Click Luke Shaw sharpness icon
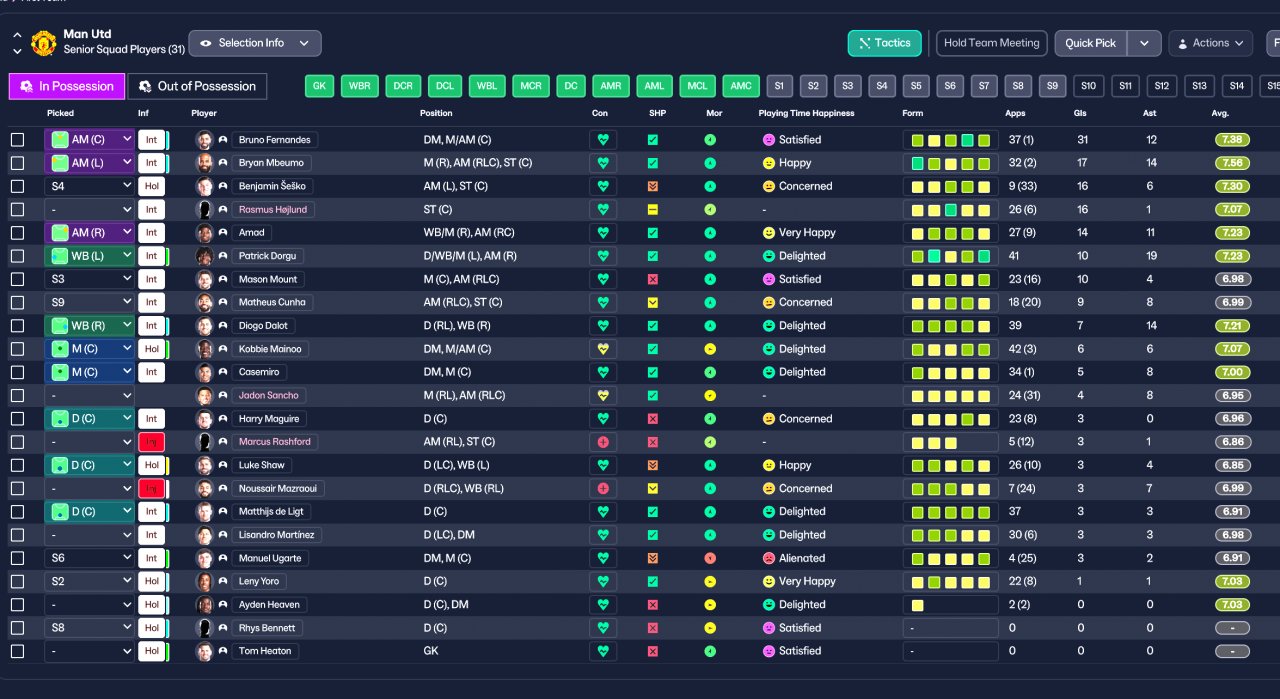The image size is (1280, 699). click(653, 465)
